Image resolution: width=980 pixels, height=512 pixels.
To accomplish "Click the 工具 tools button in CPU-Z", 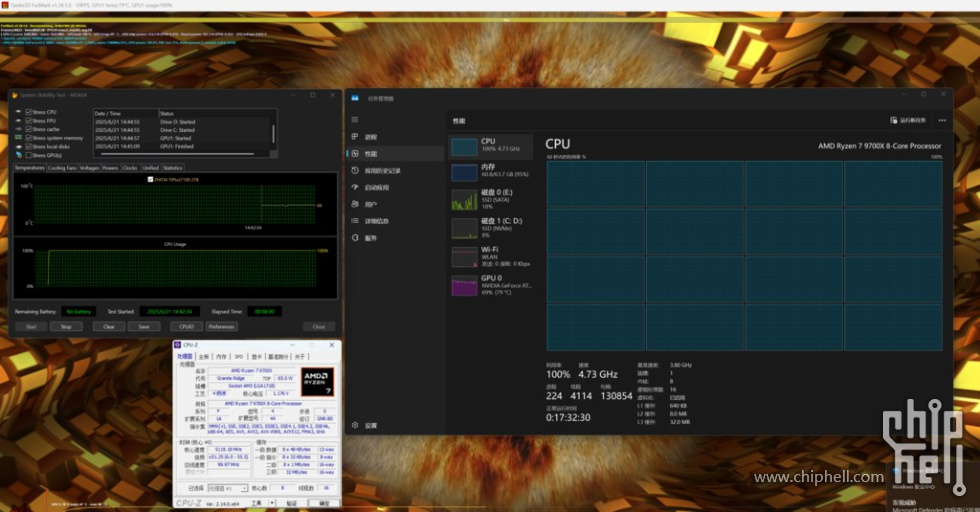I will (256, 503).
